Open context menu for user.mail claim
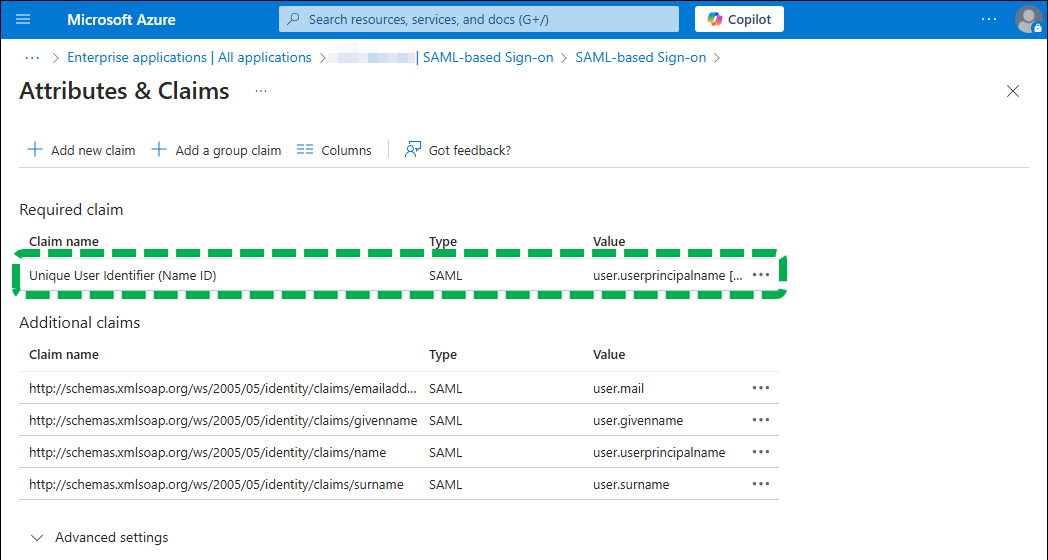The image size is (1048, 560). pyautogui.click(x=761, y=388)
